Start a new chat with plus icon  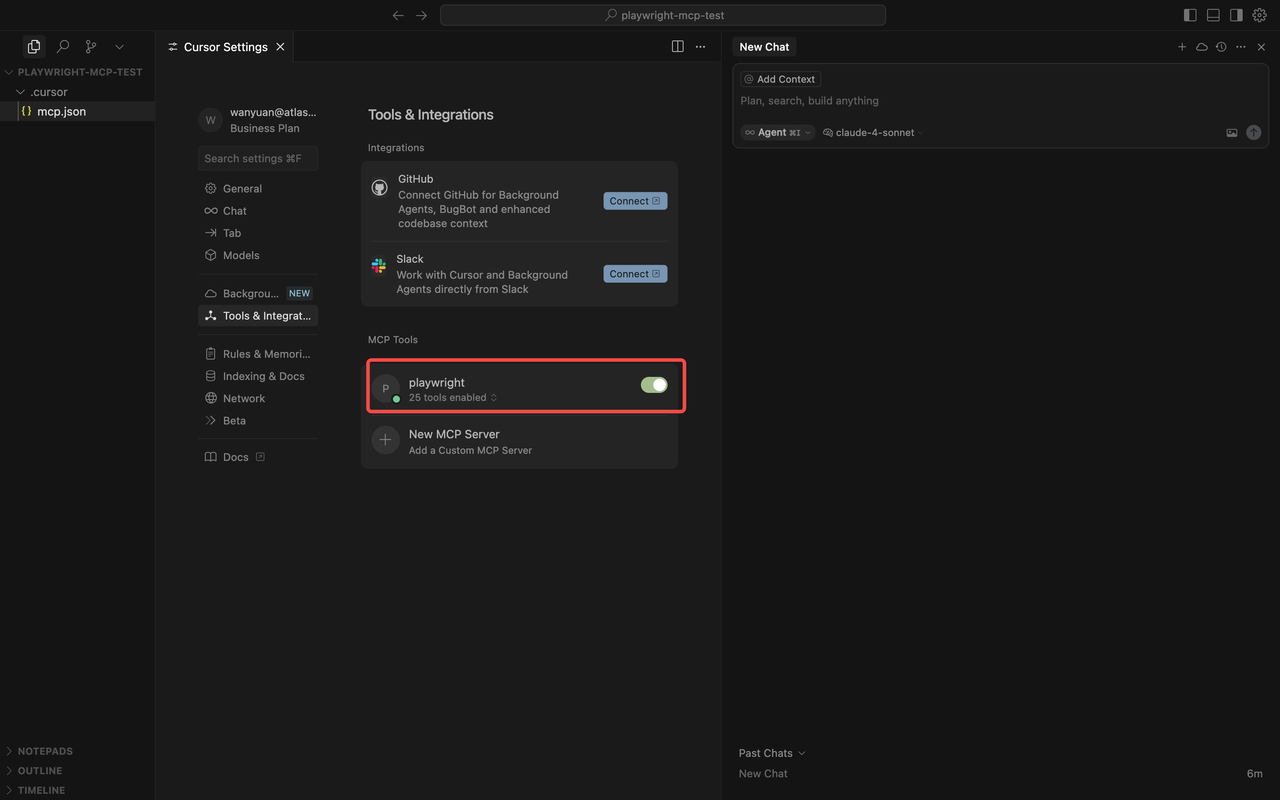click(x=1182, y=47)
